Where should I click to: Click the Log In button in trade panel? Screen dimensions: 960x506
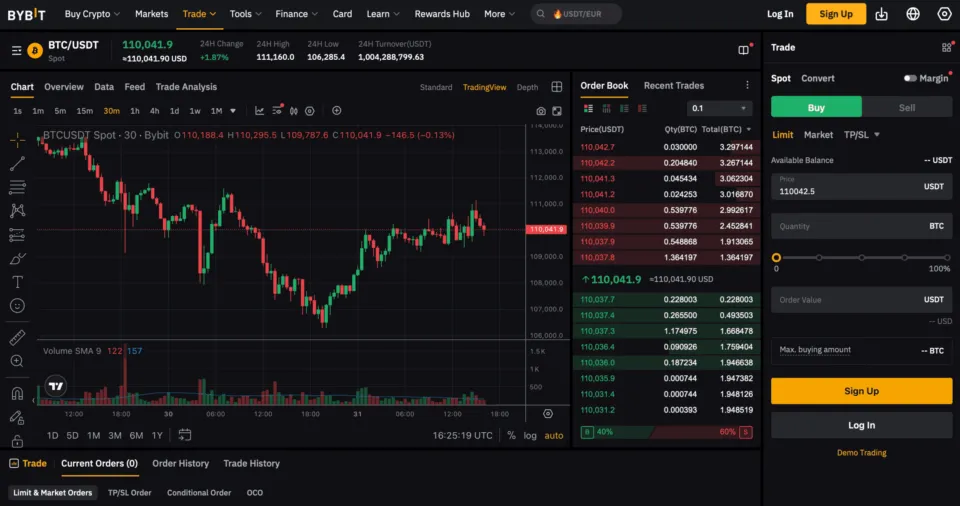(861, 425)
